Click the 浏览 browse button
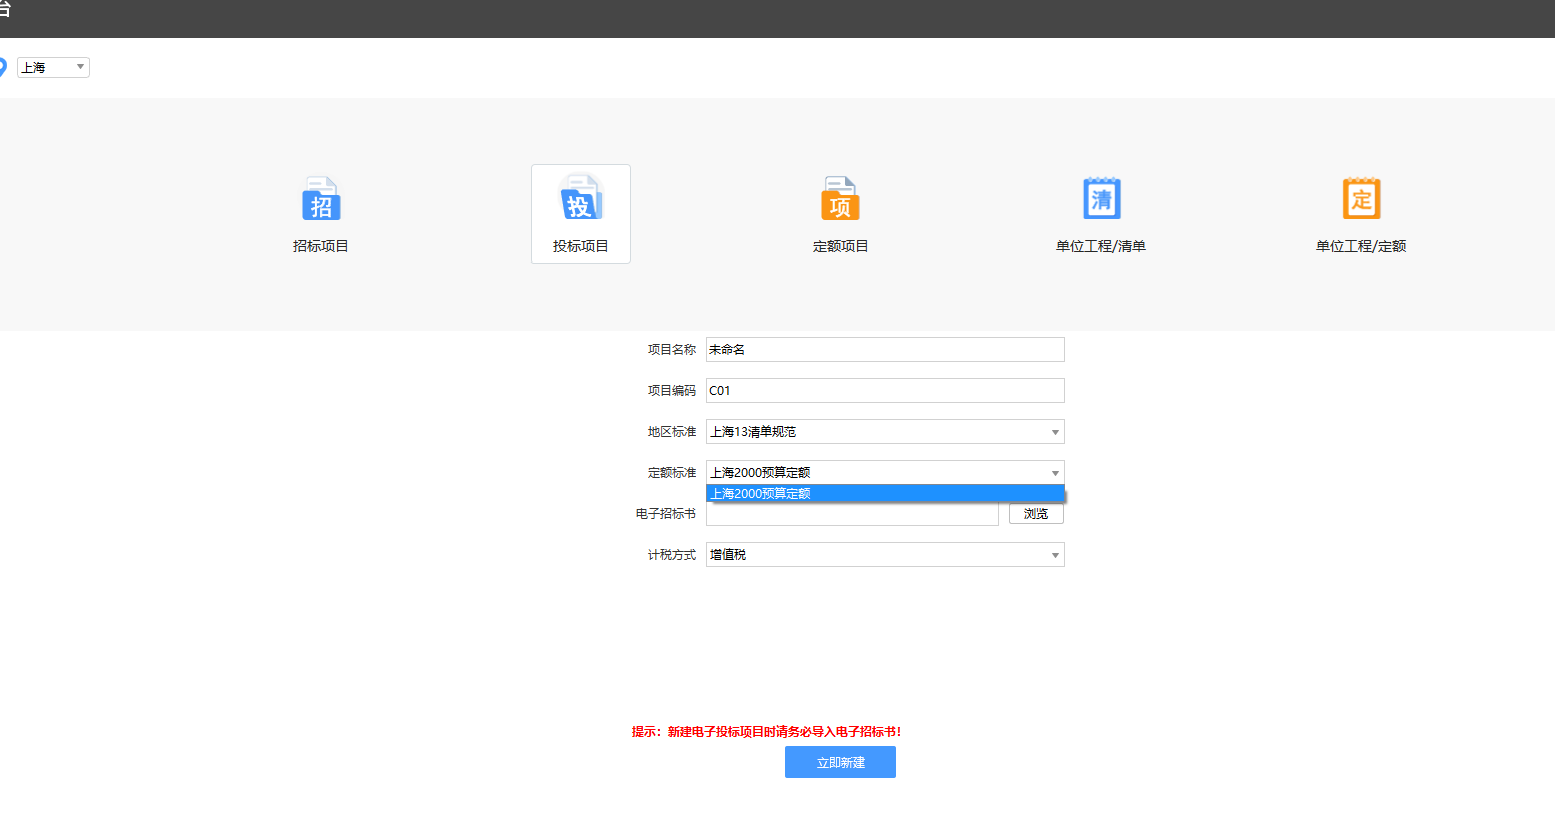Screen dimensions: 1555x826 click(x=1036, y=514)
